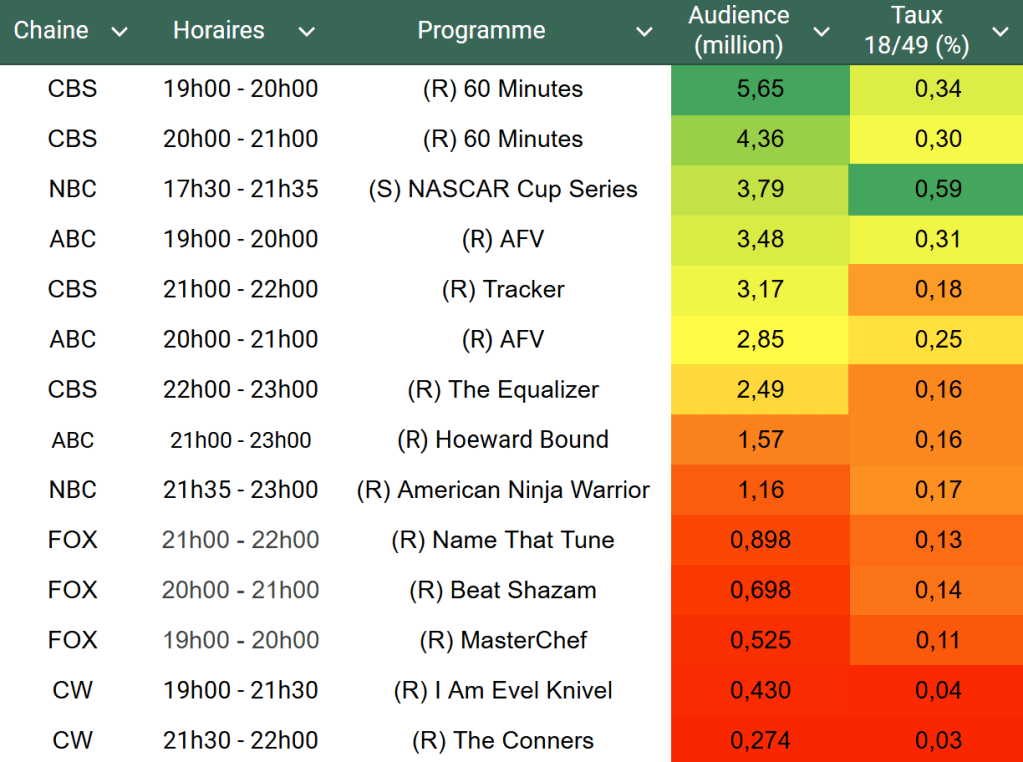Click the Audience (million) filter arrow
This screenshot has height=762, width=1023.
pos(822,32)
